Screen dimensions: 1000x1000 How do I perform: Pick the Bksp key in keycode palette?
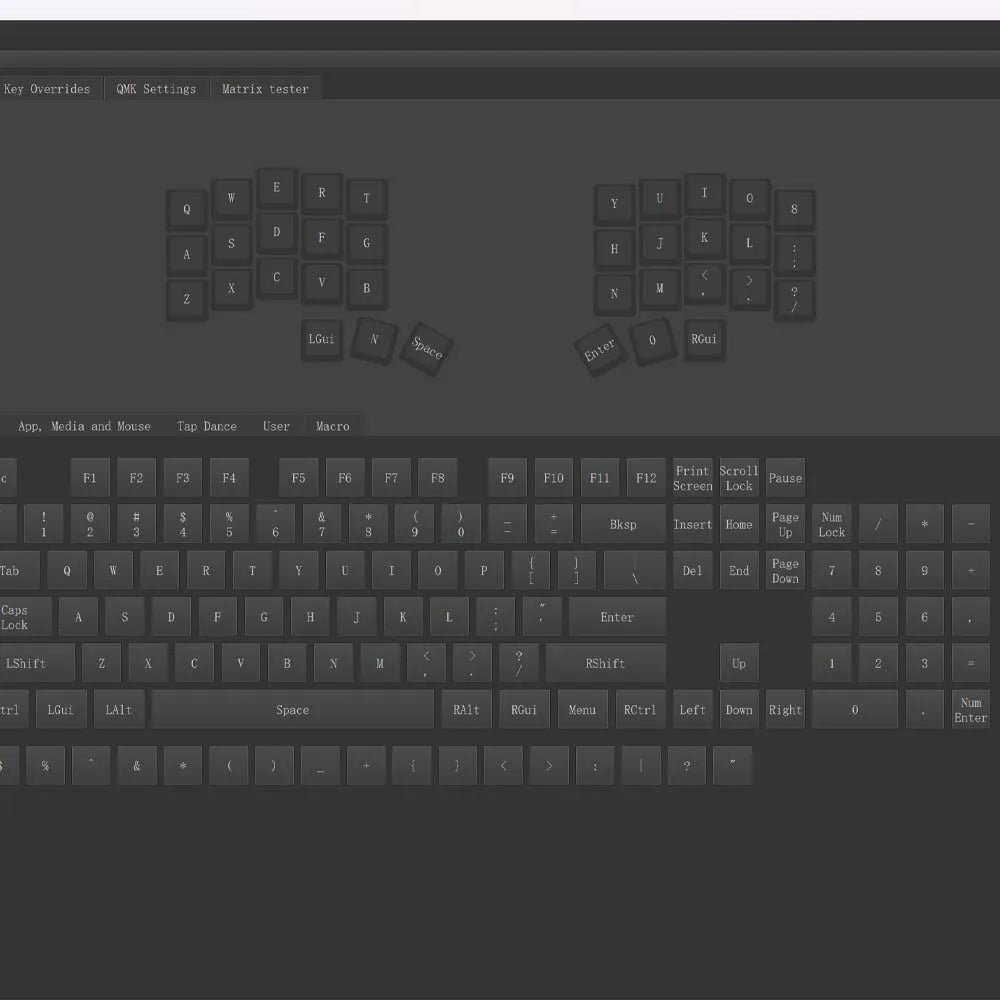(623, 524)
